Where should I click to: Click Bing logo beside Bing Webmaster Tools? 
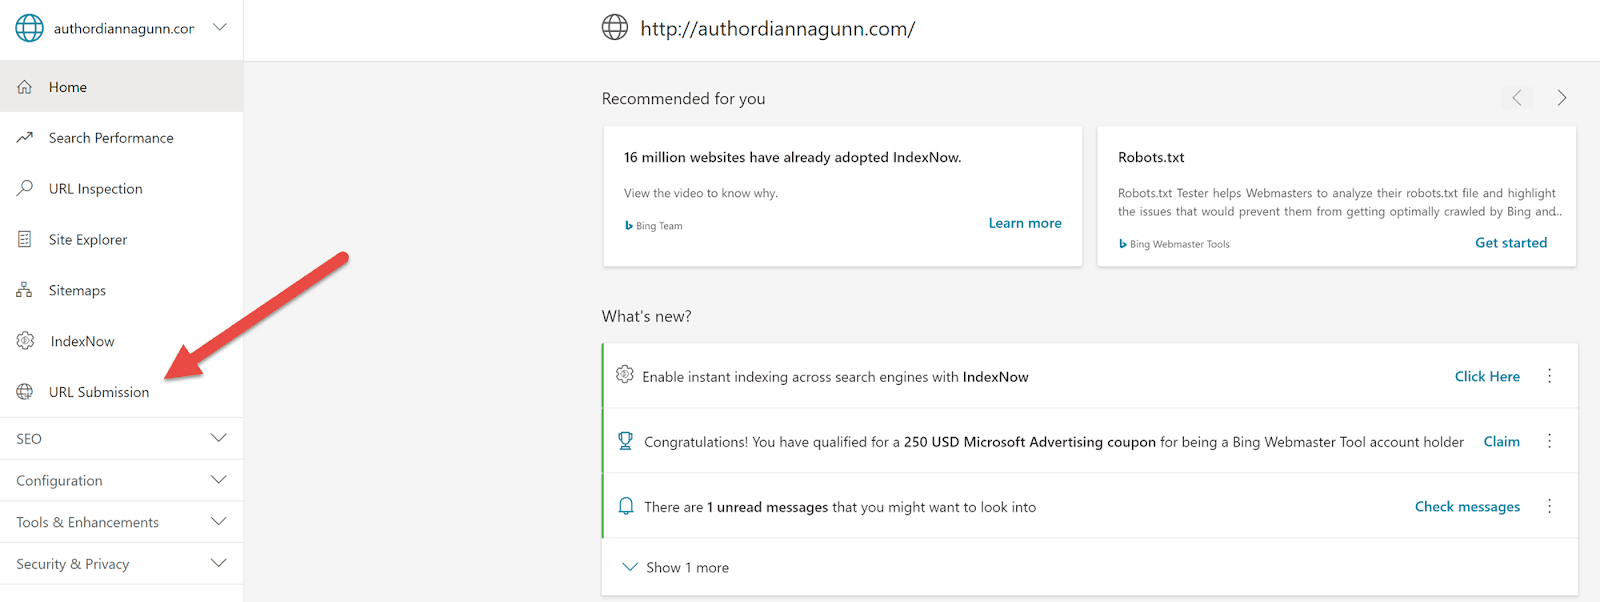(1123, 244)
